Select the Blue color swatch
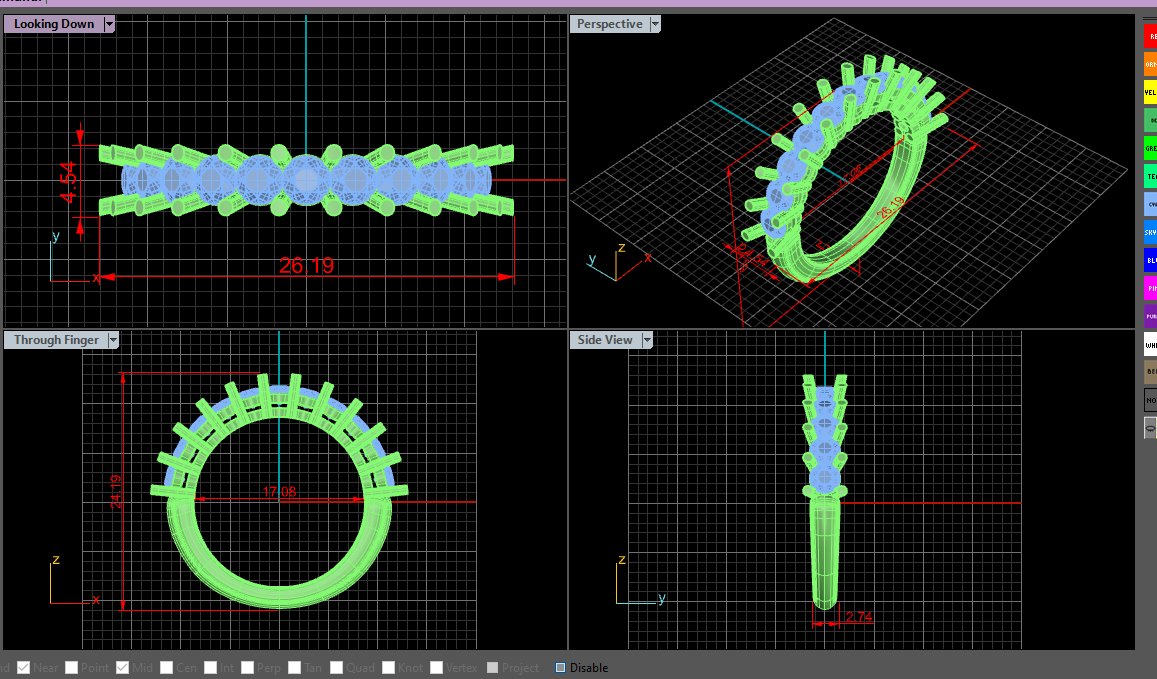 (1150, 260)
